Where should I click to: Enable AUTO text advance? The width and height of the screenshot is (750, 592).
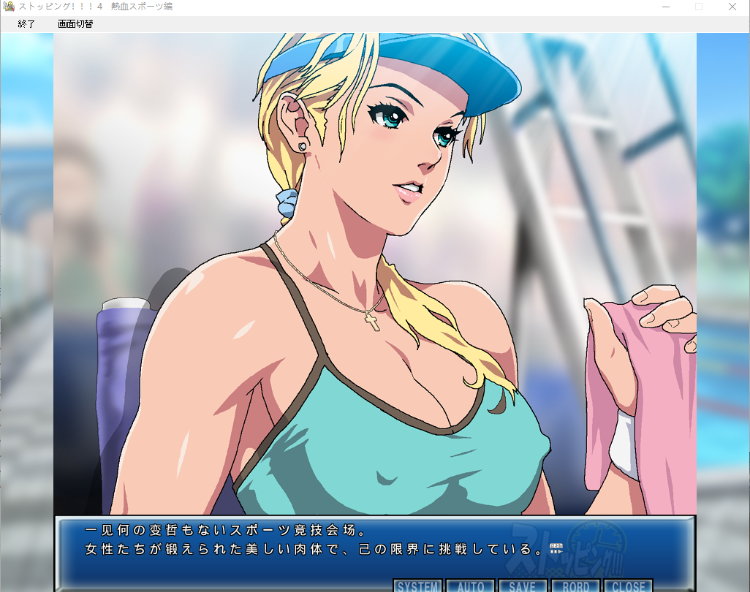pos(471,586)
